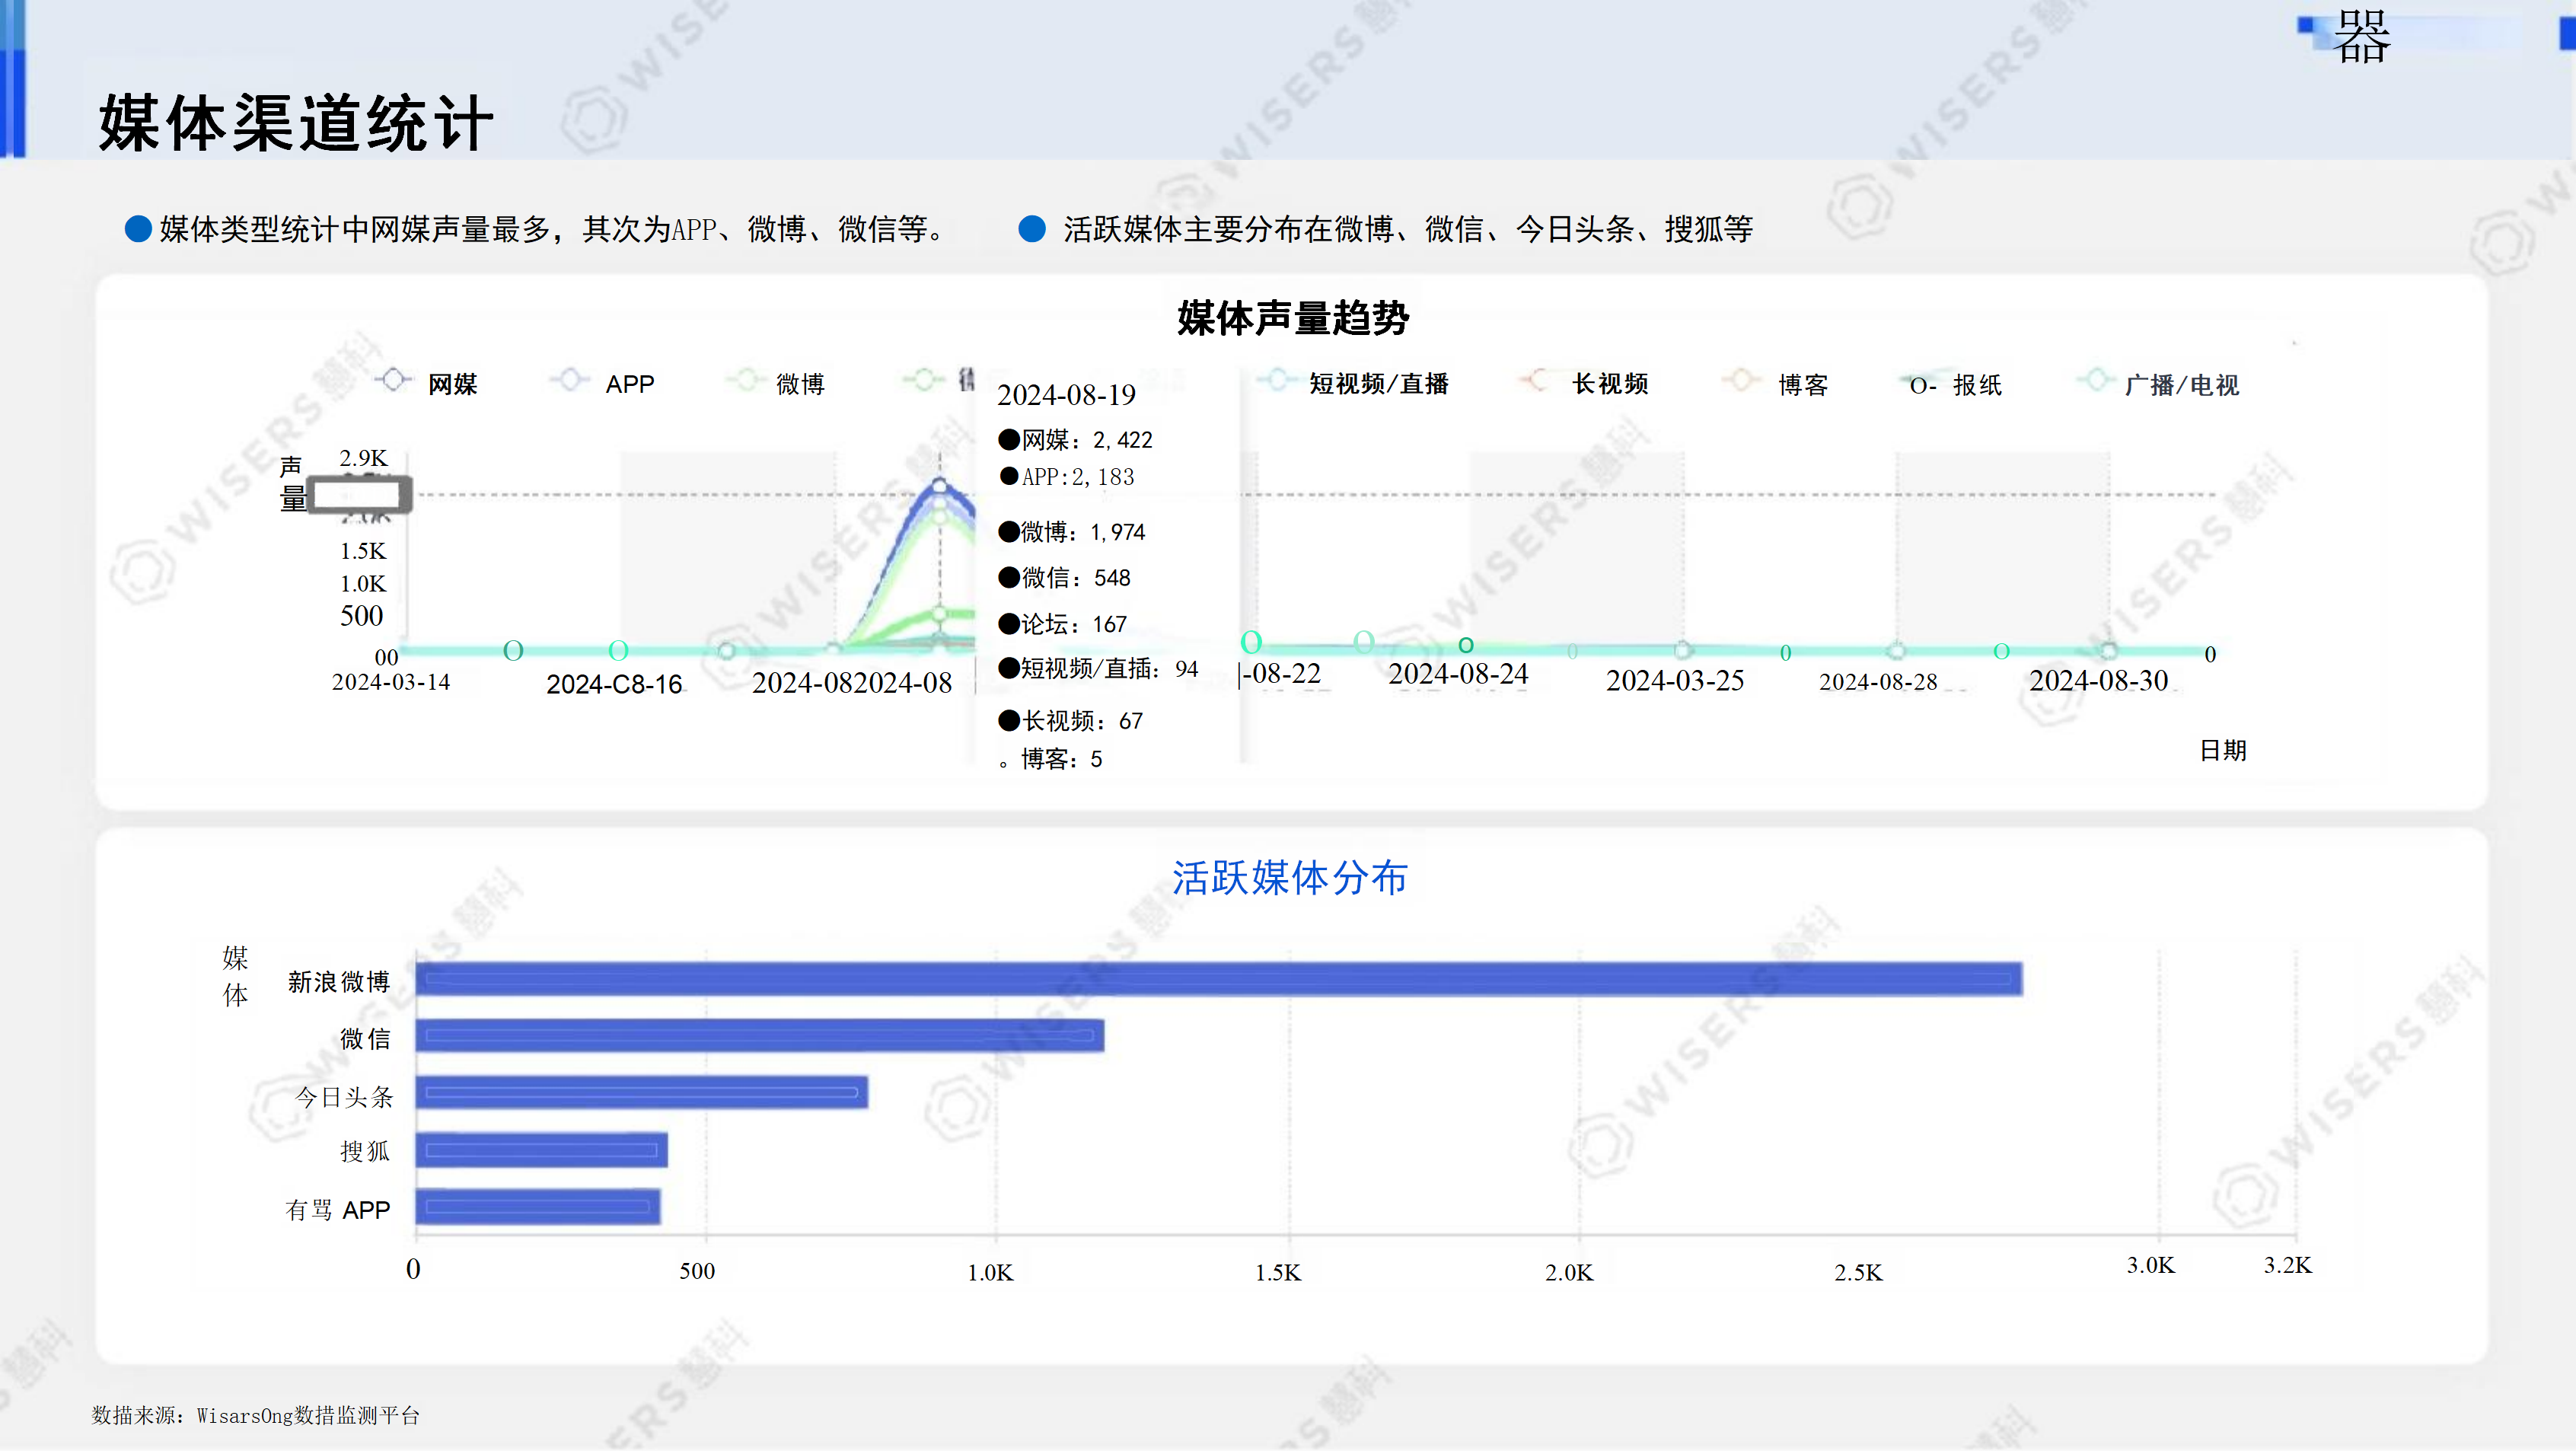This screenshot has width=2576, height=1451.
Task: Click the 博客 legend marker icon
Action: pos(1741,380)
